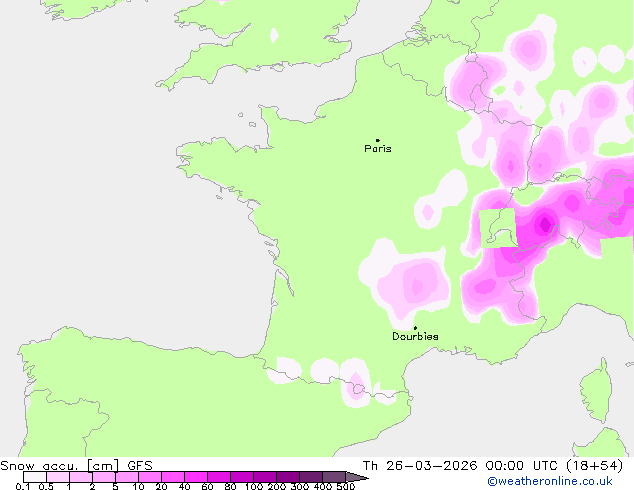Pick the 20–40 cm legend swatch
The width and height of the screenshot is (634, 490).
173,477
